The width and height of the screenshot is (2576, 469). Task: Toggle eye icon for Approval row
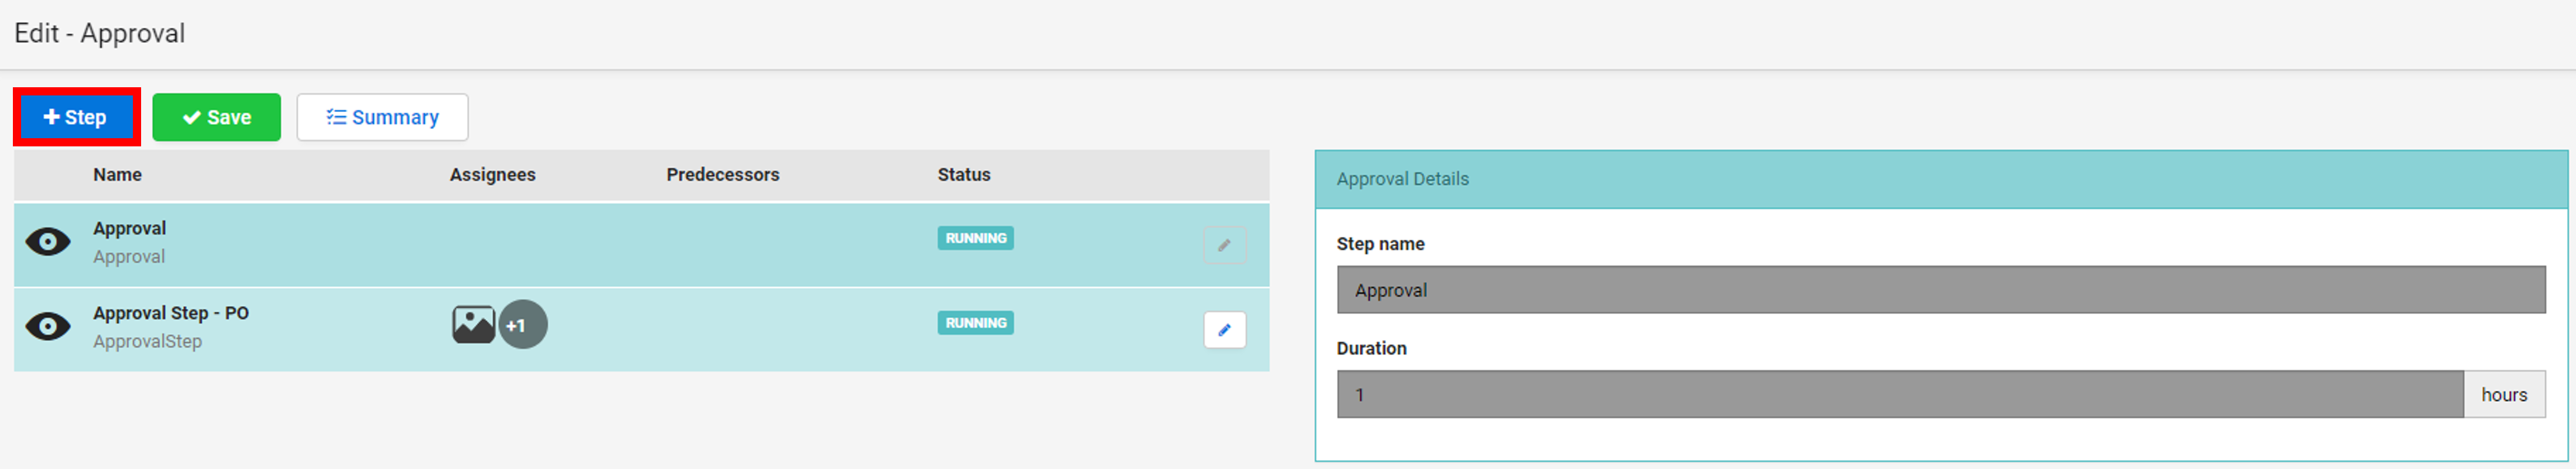point(48,242)
